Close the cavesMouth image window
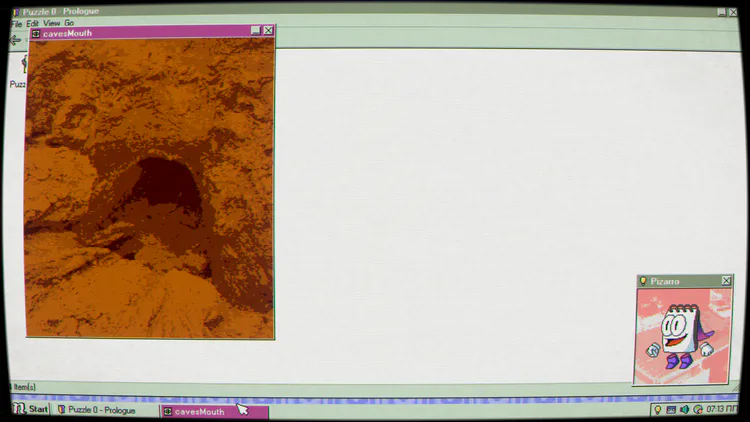 [268, 31]
